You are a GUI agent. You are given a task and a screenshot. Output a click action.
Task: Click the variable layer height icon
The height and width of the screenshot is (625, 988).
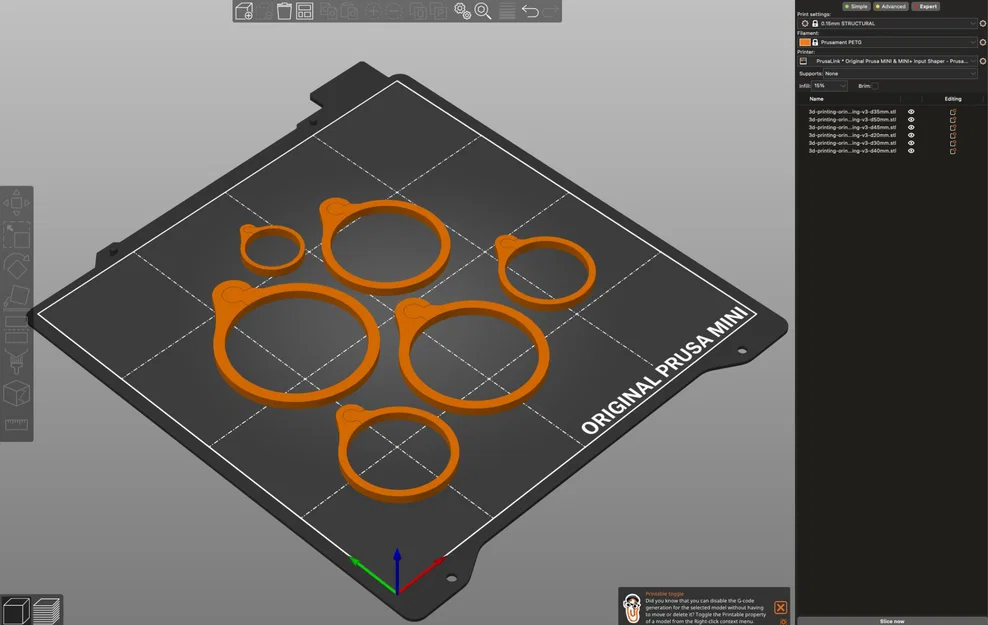(x=507, y=11)
